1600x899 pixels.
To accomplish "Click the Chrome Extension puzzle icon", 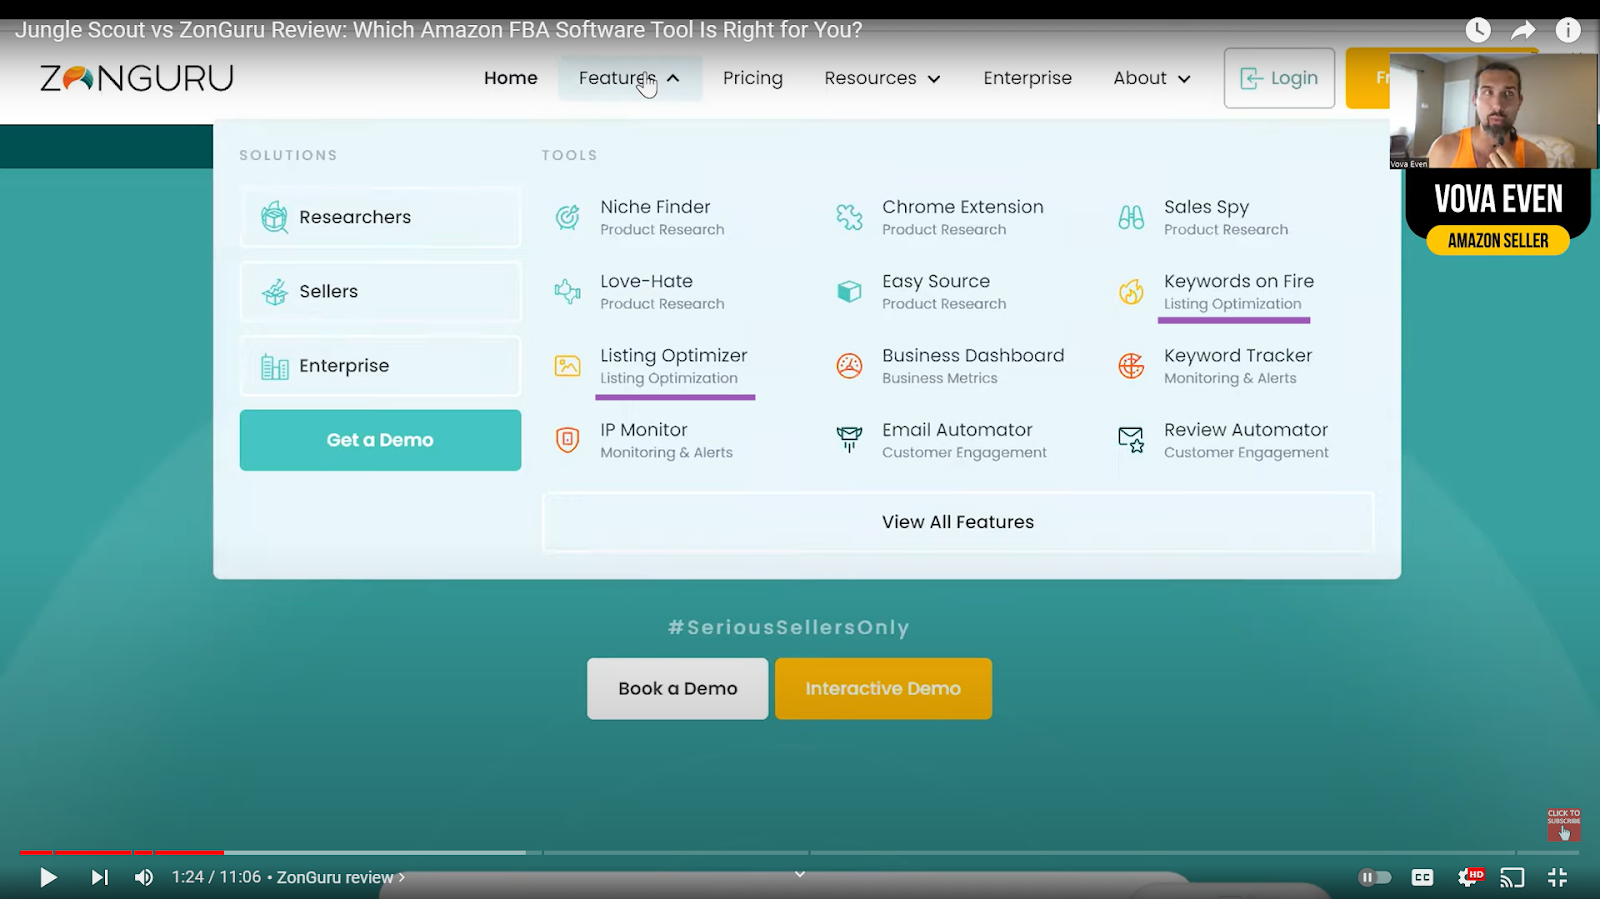I will point(849,217).
